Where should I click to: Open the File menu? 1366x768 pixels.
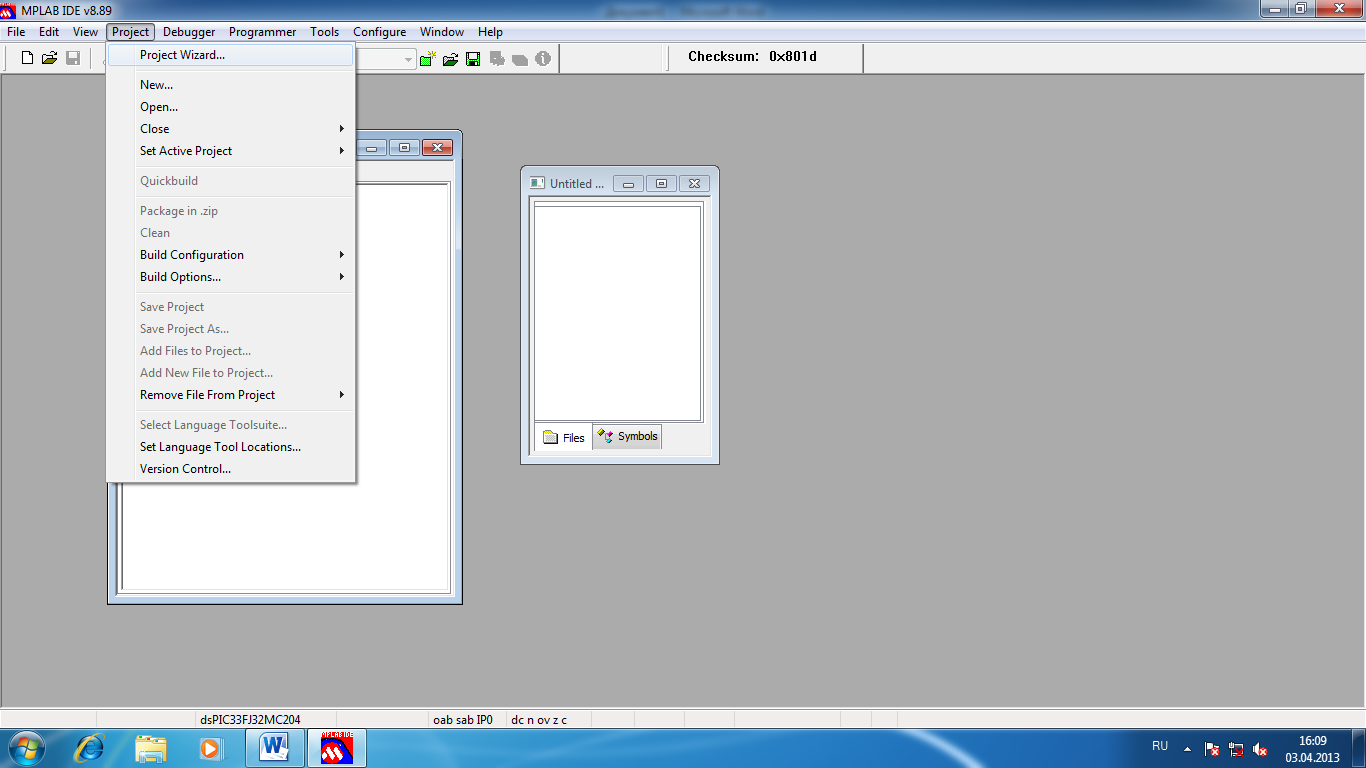pos(16,32)
